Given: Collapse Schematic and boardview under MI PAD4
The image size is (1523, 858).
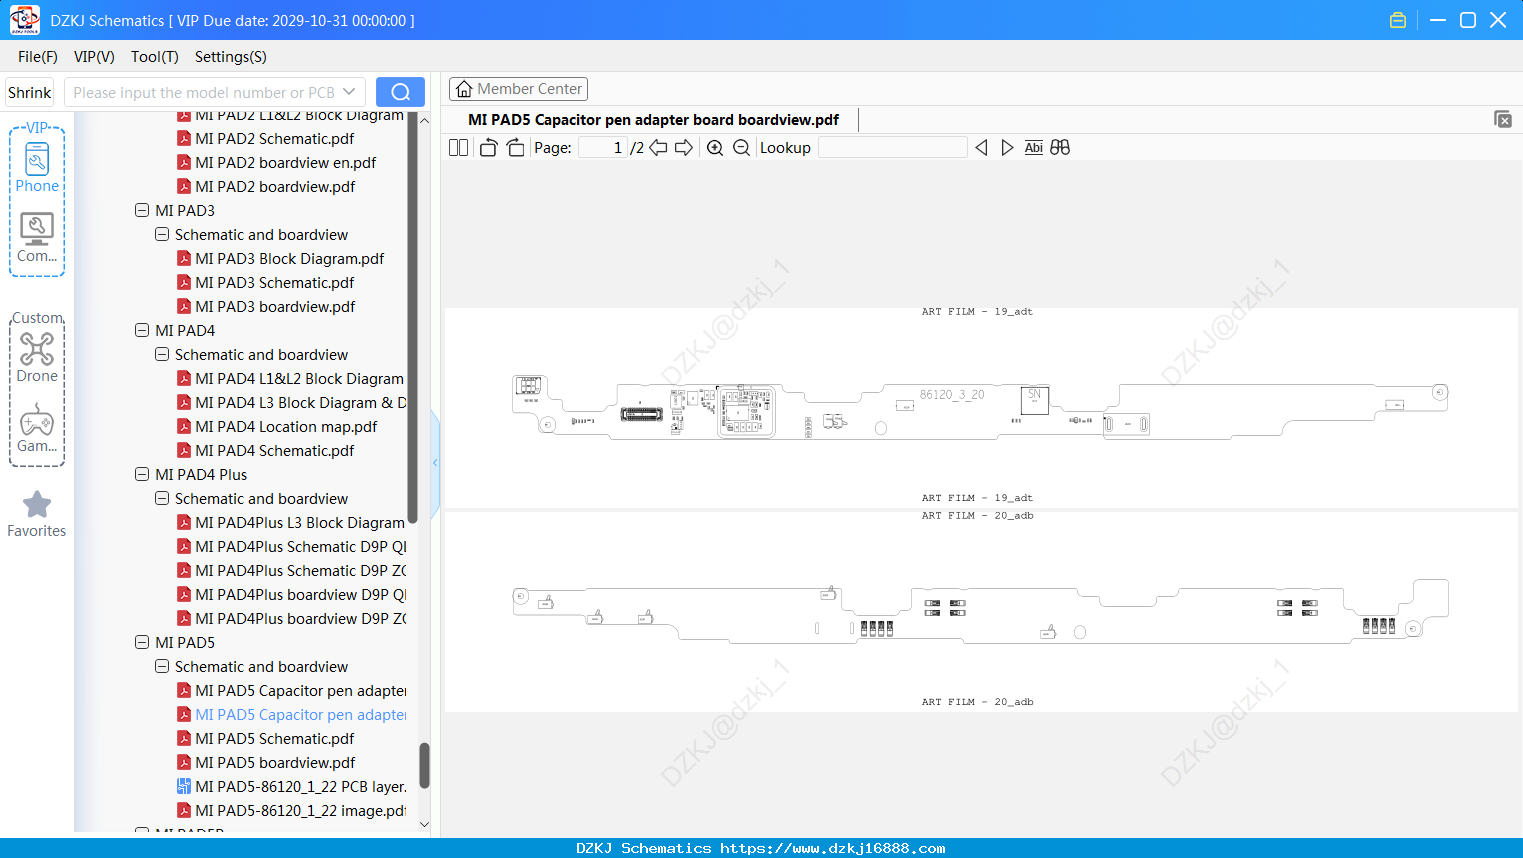Looking at the screenshot, I should tap(162, 355).
